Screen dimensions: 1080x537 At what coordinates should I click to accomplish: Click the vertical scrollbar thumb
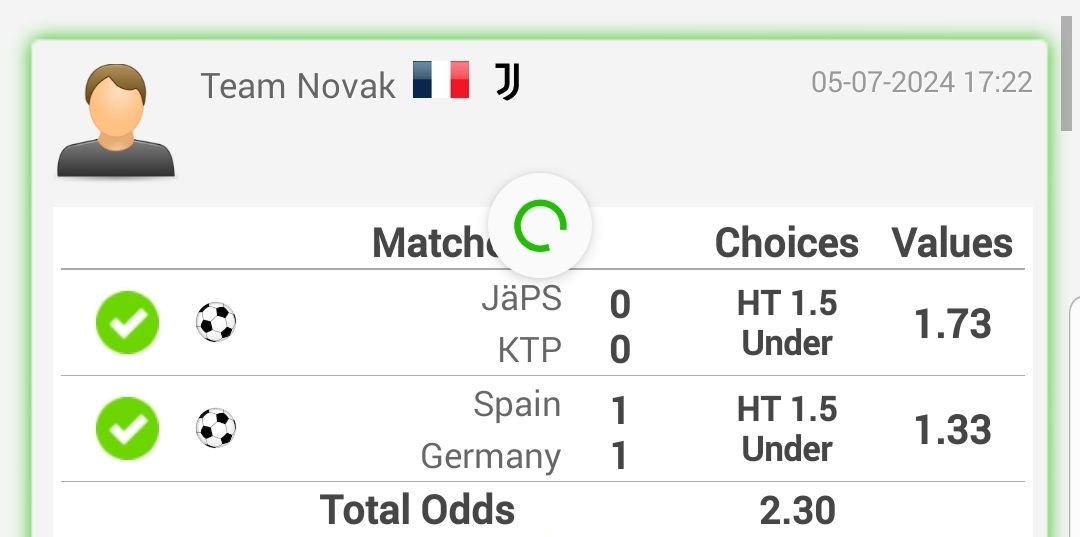pyautogui.click(x=1066, y=74)
